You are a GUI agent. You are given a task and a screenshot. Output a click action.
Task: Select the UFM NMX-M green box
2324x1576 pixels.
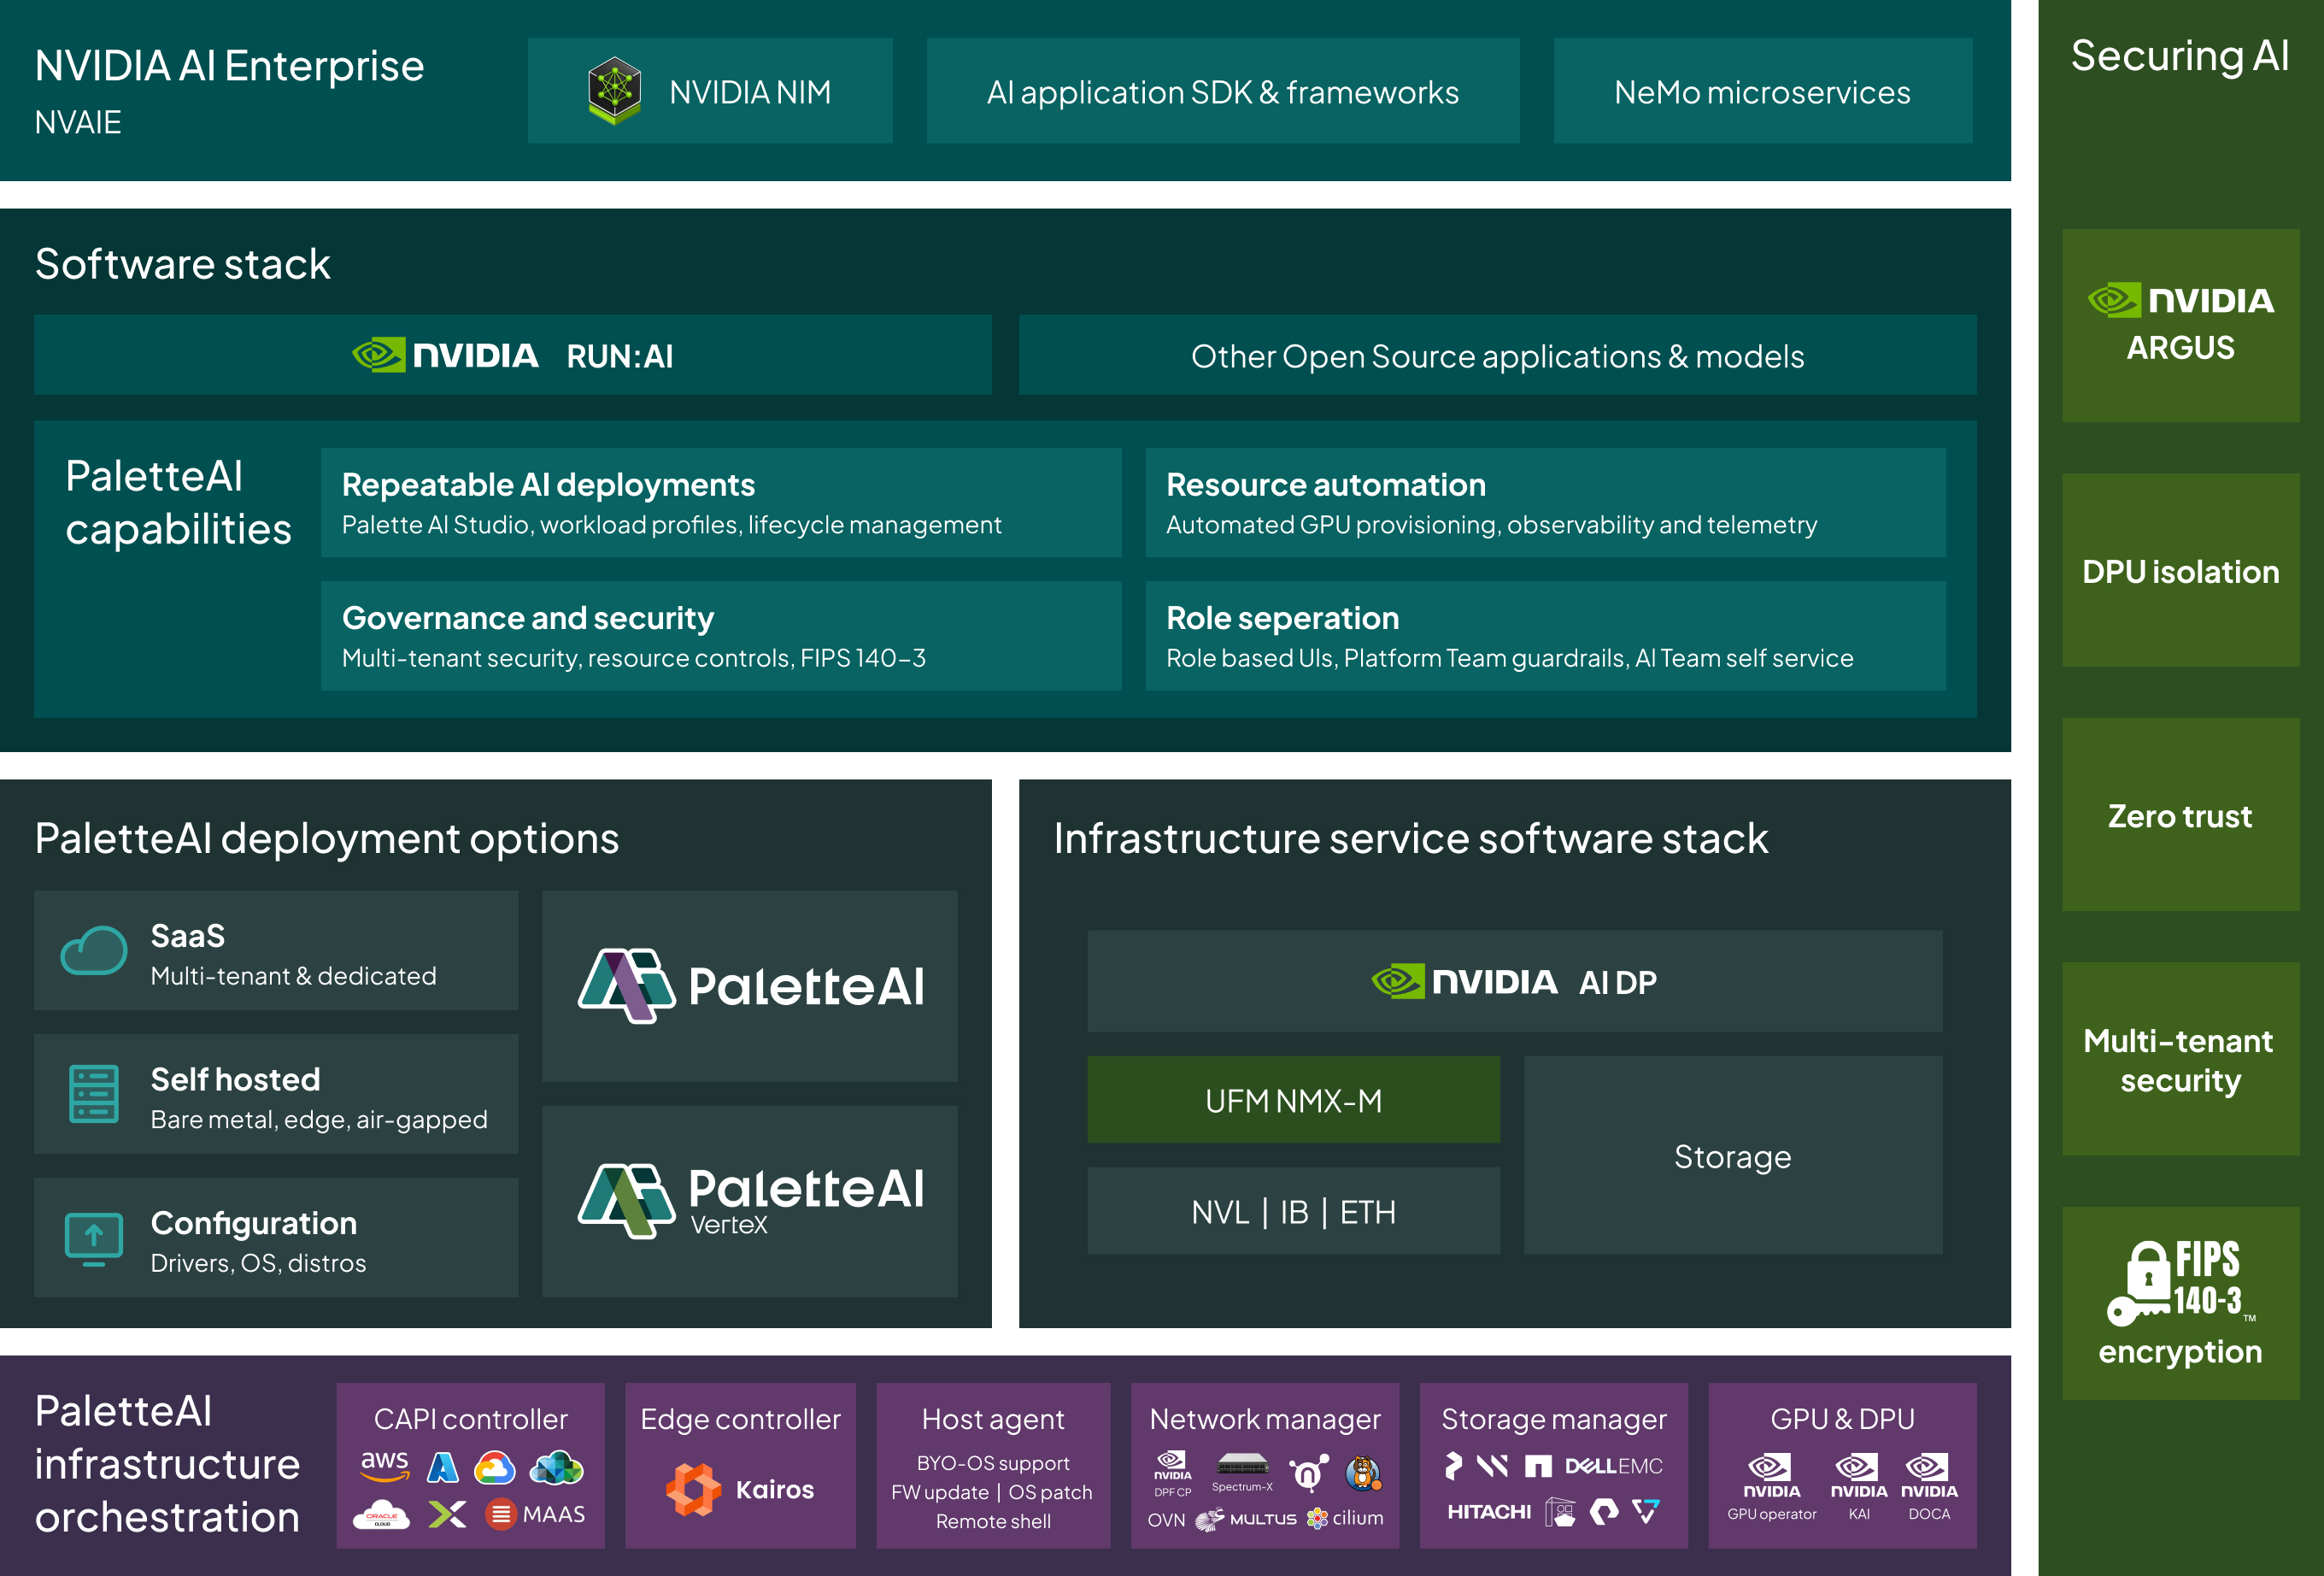1293,1100
